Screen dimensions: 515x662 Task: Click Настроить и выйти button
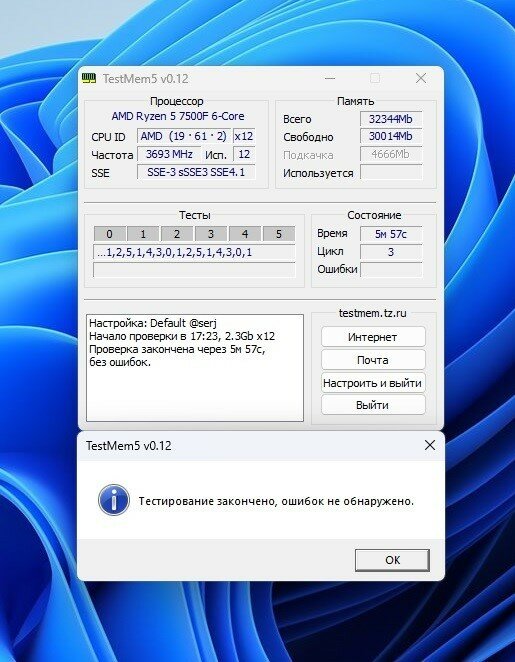tap(373, 383)
